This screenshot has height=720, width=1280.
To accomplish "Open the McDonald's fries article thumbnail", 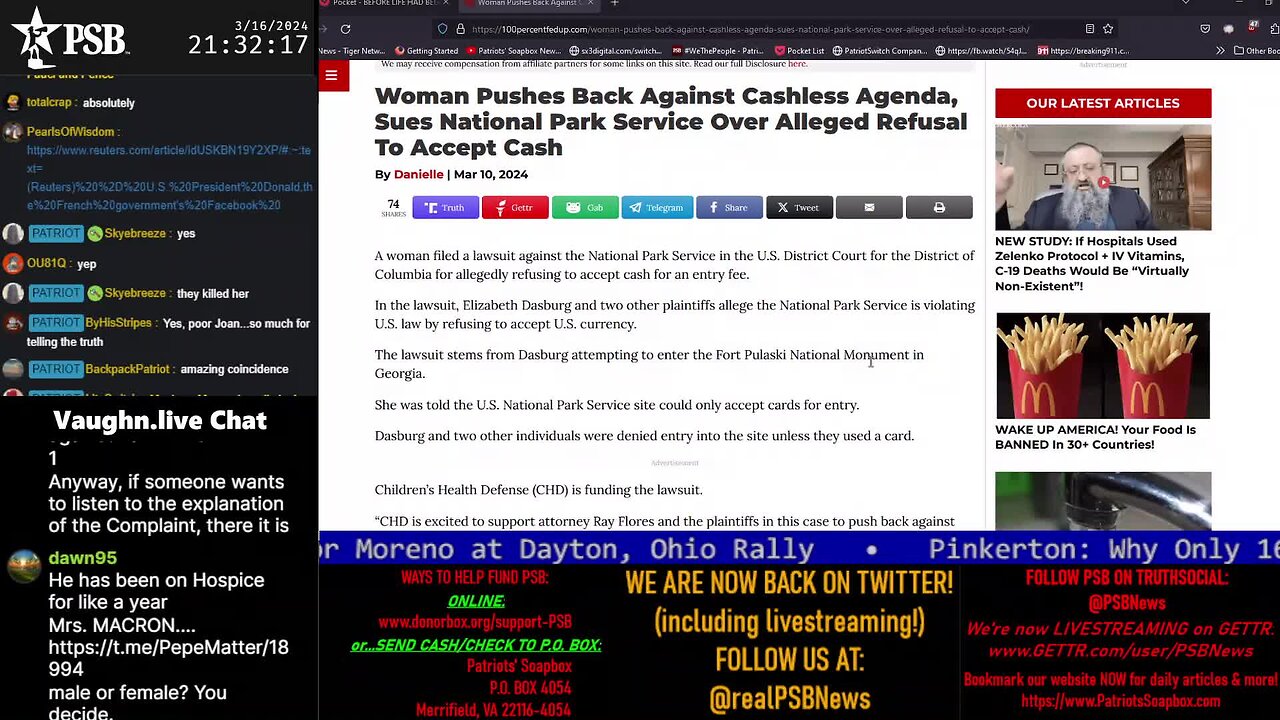I will tap(1102, 366).
